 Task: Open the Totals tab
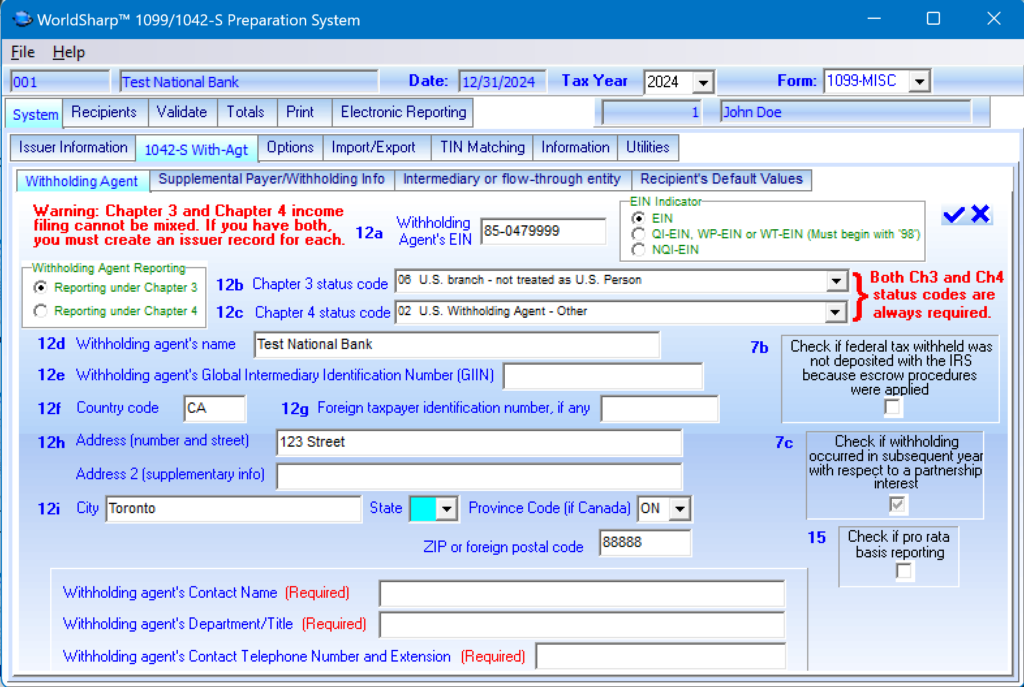point(246,112)
